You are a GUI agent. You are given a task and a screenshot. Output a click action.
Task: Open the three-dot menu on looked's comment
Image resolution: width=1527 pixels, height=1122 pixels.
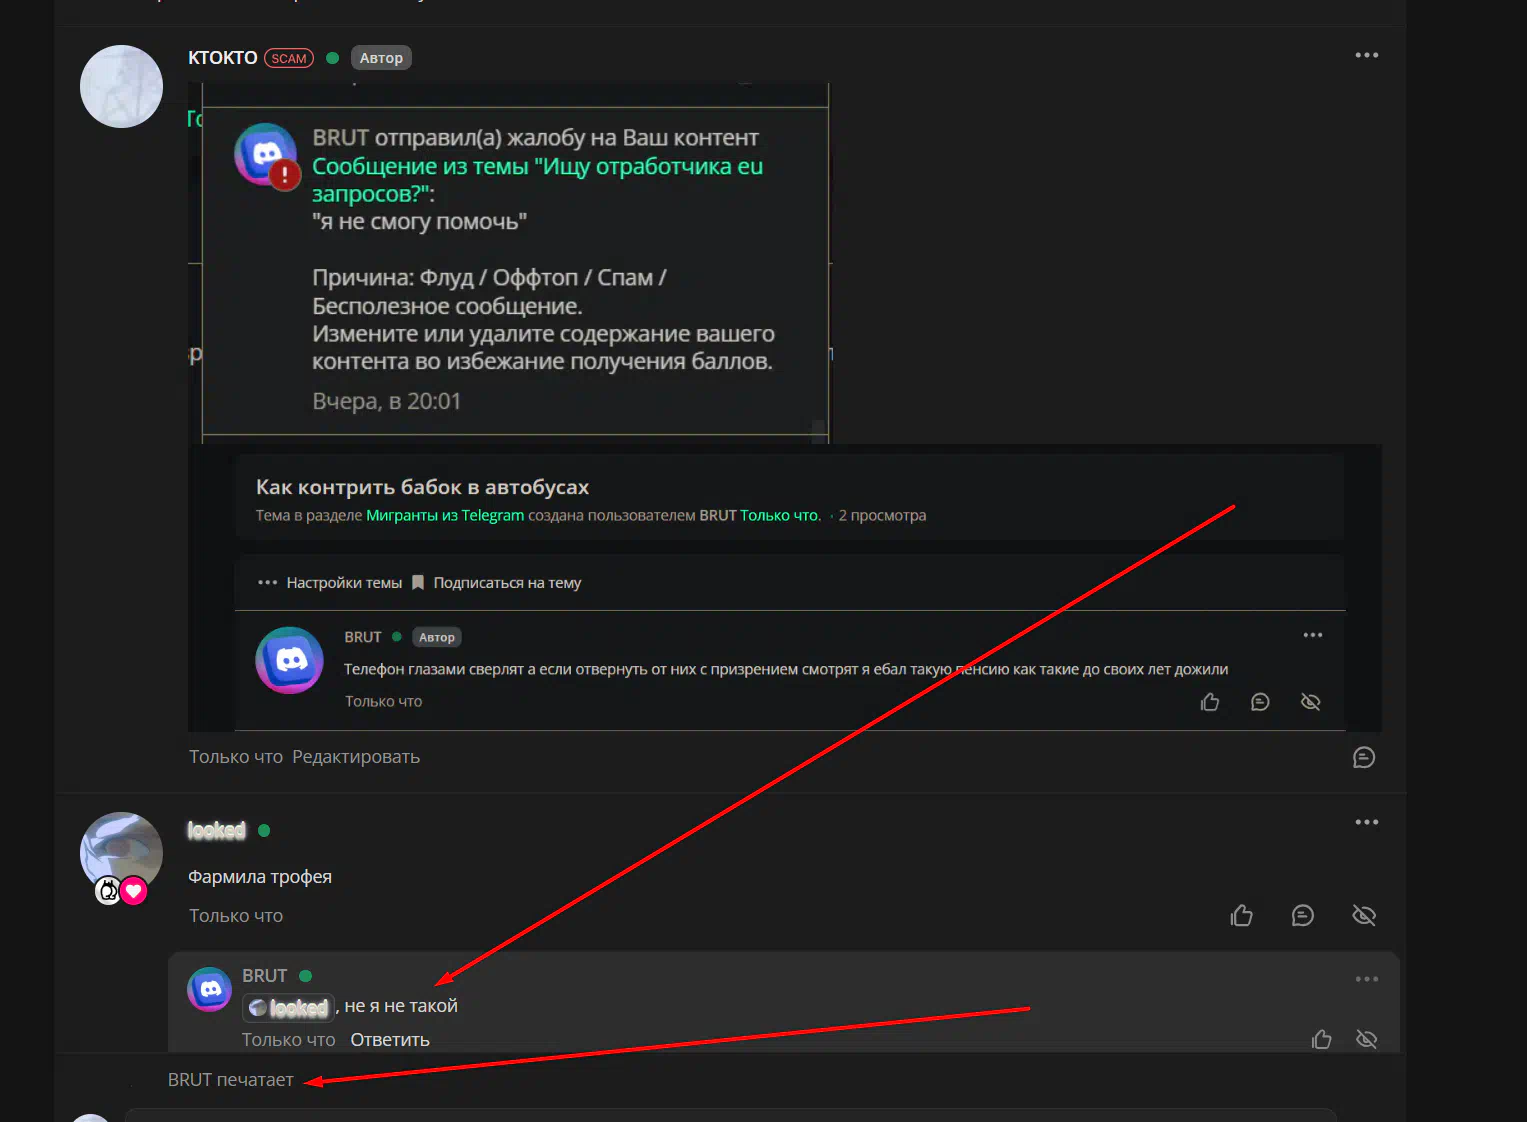[x=1366, y=822]
